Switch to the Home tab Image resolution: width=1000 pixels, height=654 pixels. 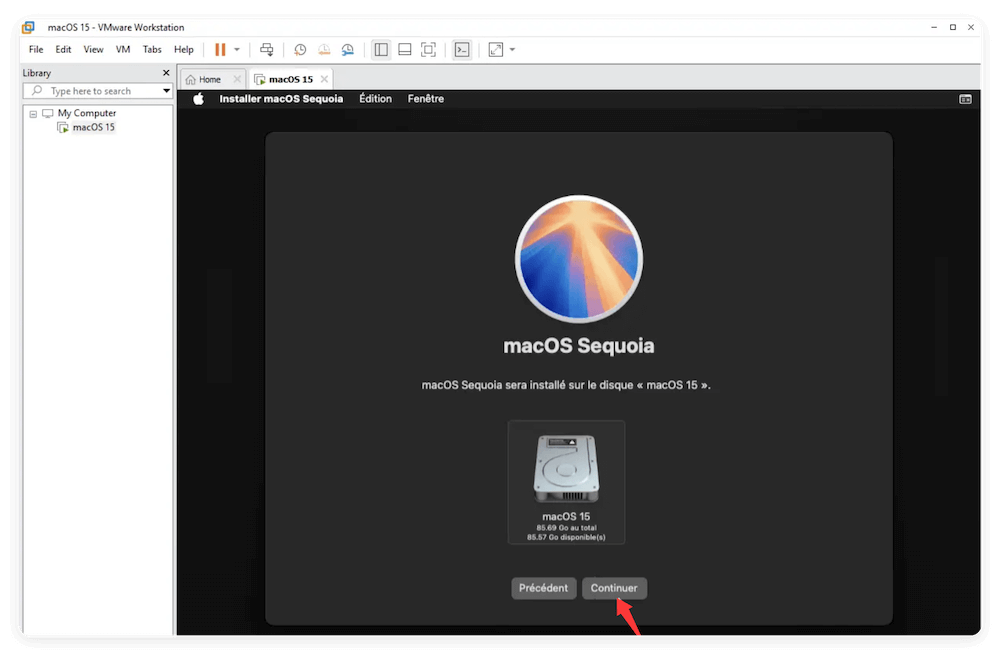[x=210, y=78]
